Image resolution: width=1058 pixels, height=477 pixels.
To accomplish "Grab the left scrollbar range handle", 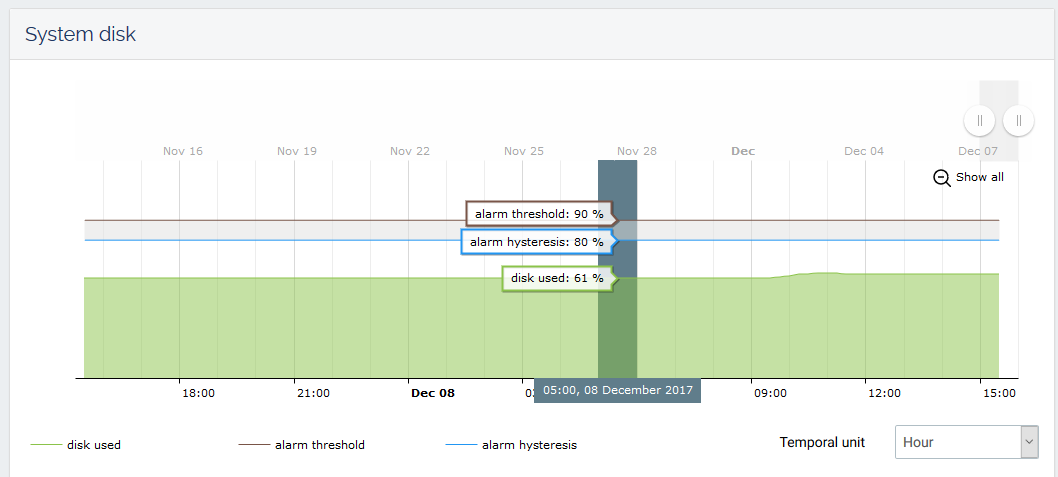I will [x=979, y=121].
